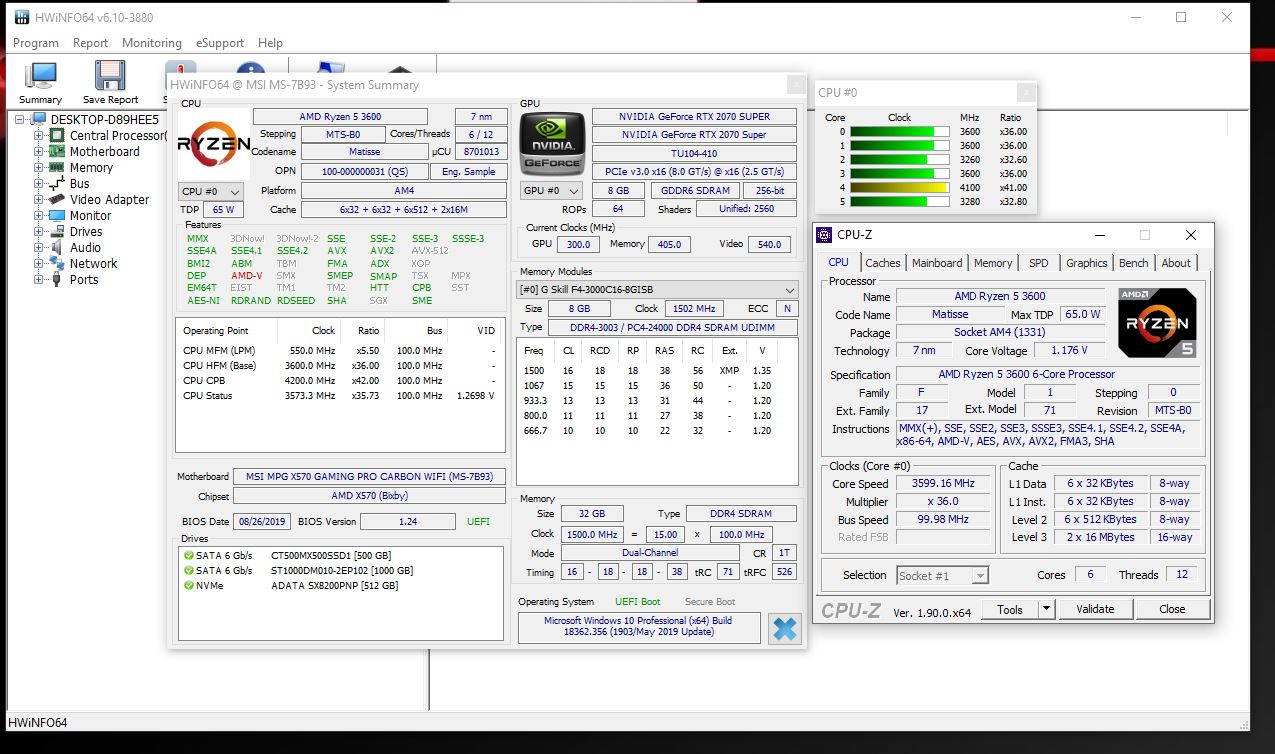This screenshot has height=754, width=1275.
Task: Click the Core 0 clock bar
Action: (x=899, y=131)
